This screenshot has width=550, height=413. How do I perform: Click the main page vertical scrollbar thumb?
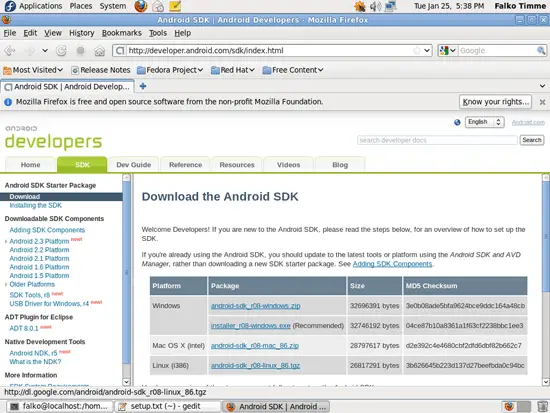(546, 237)
